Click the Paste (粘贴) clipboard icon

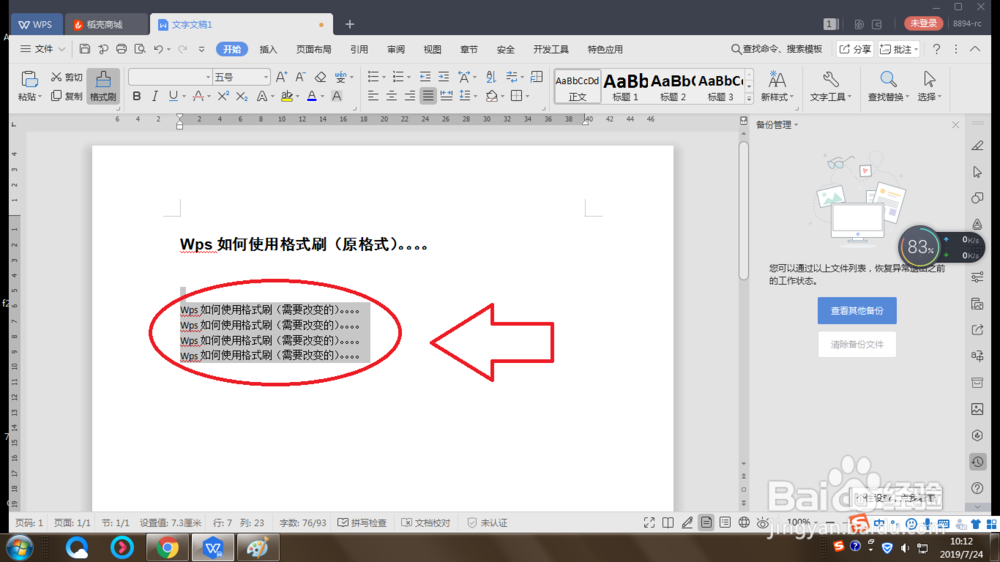[x=29, y=79]
